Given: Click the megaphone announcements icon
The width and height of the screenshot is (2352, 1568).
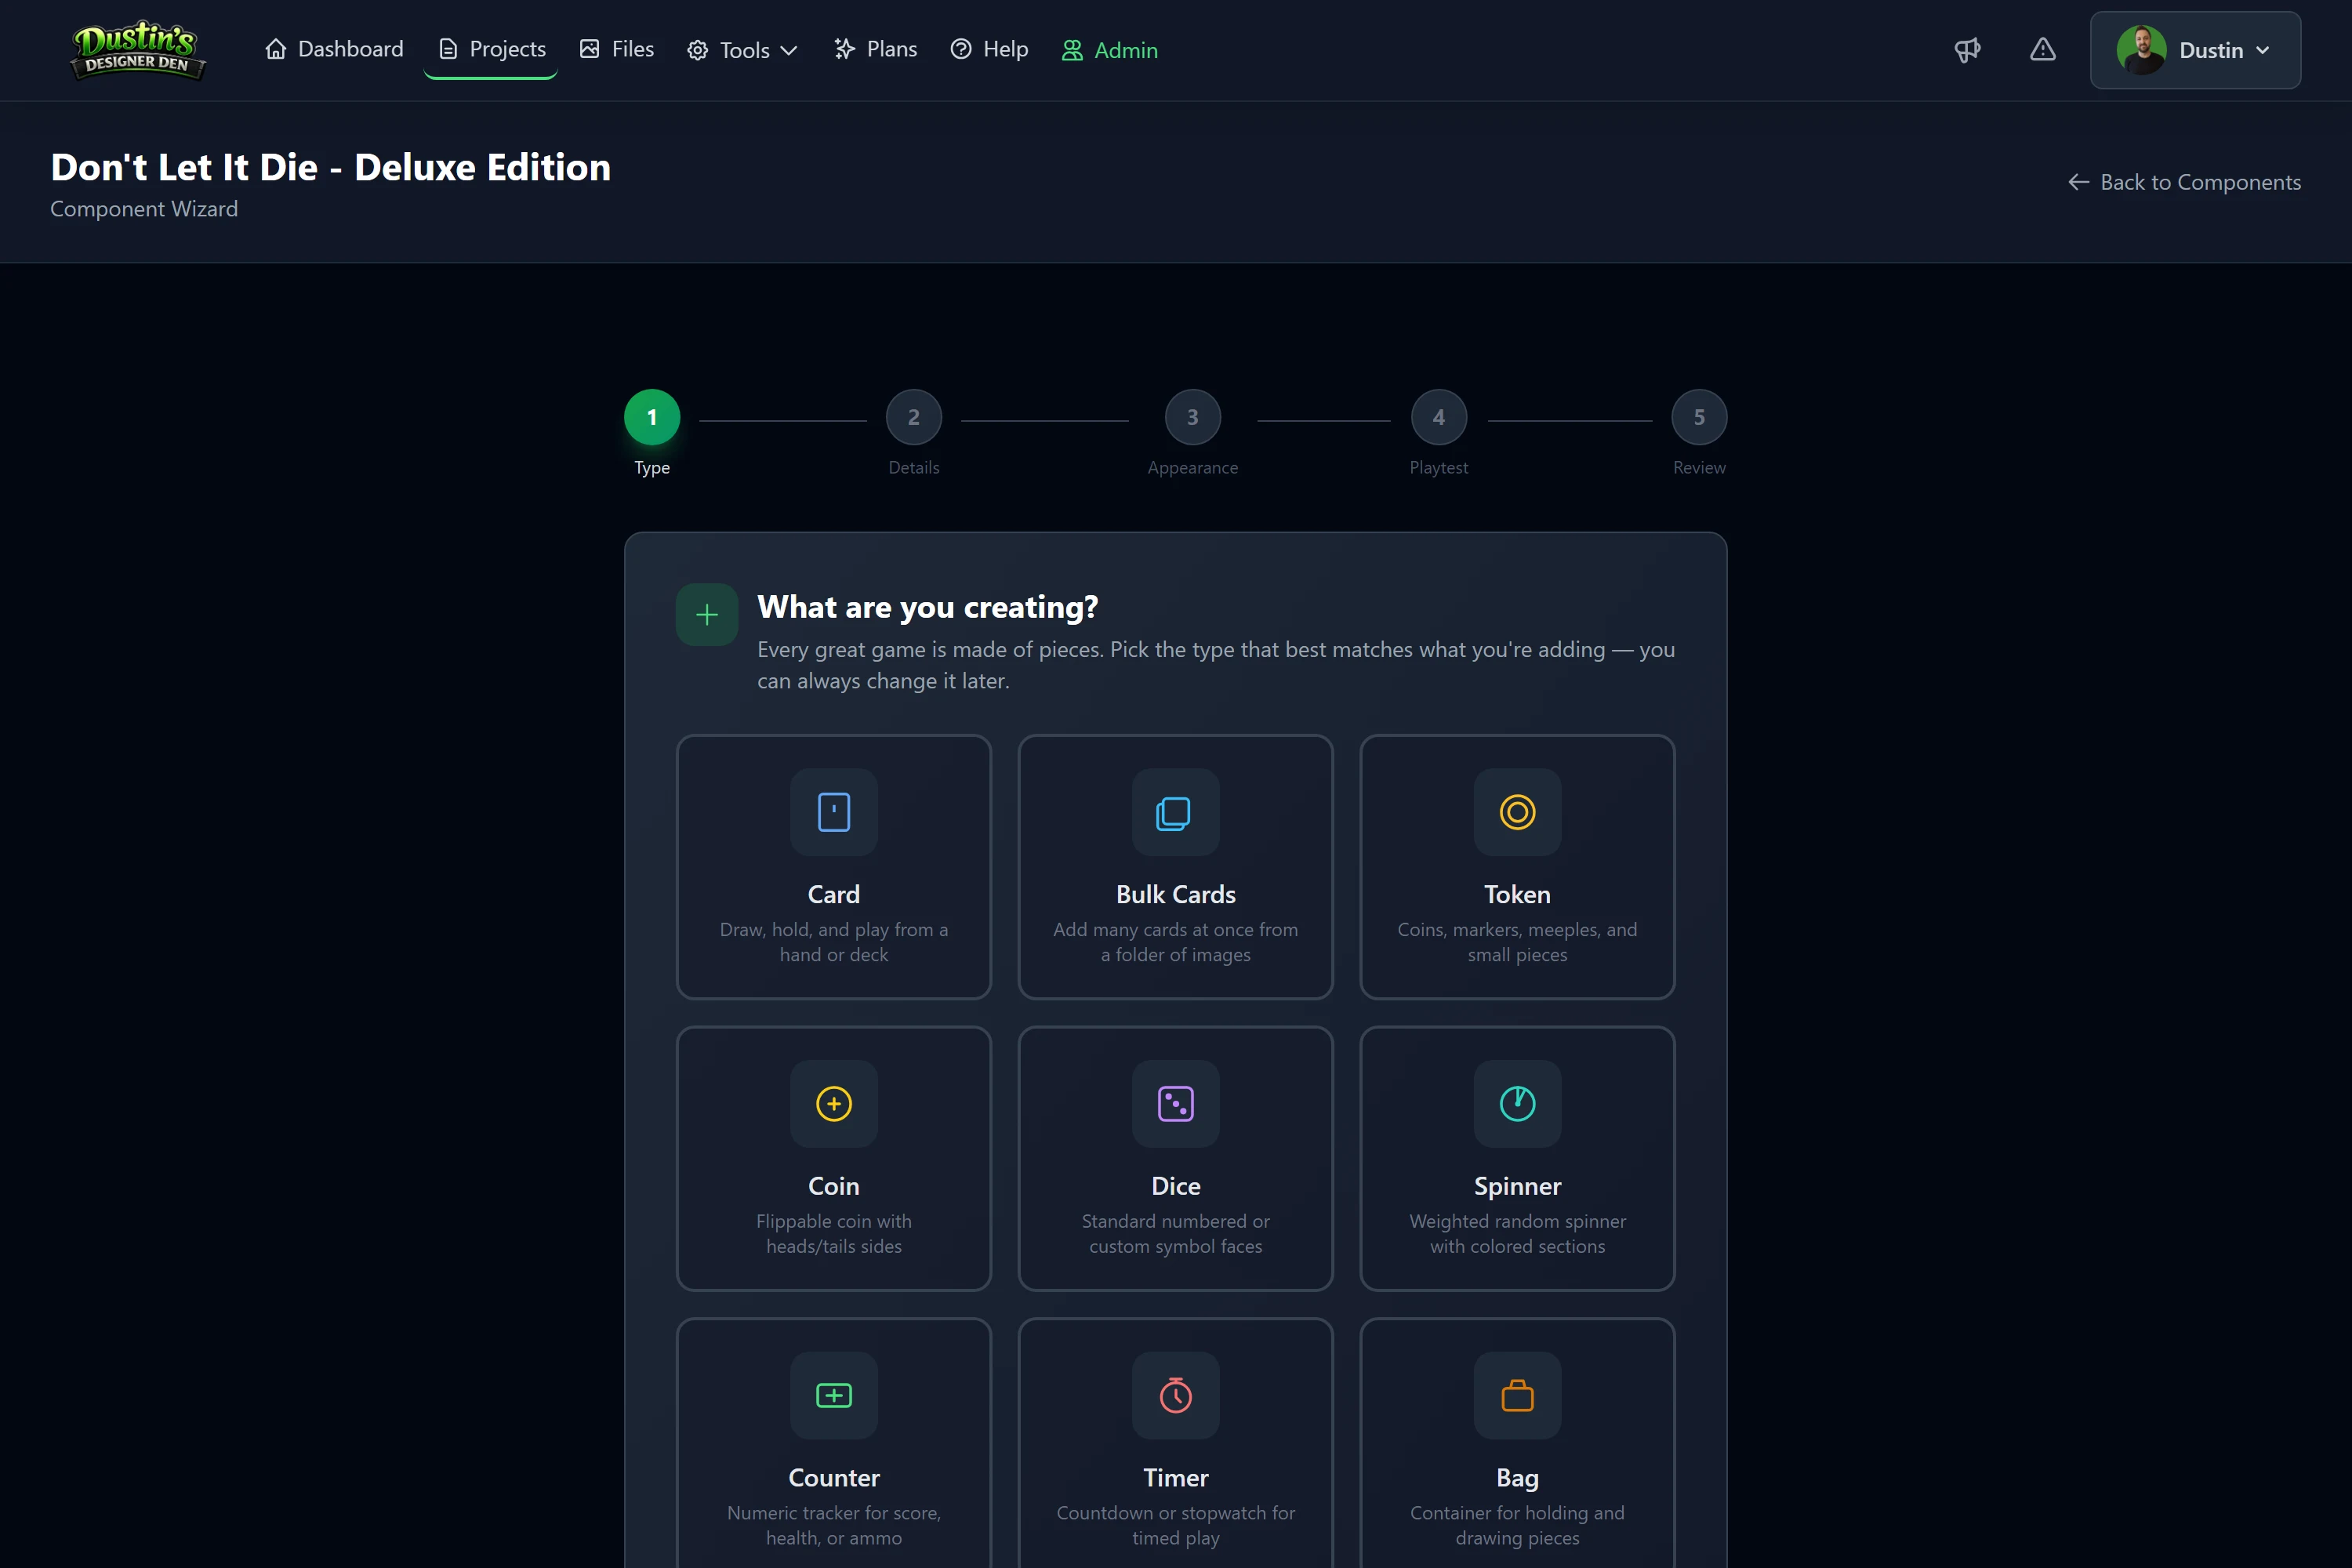Looking at the screenshot, I should [1967, 50].
